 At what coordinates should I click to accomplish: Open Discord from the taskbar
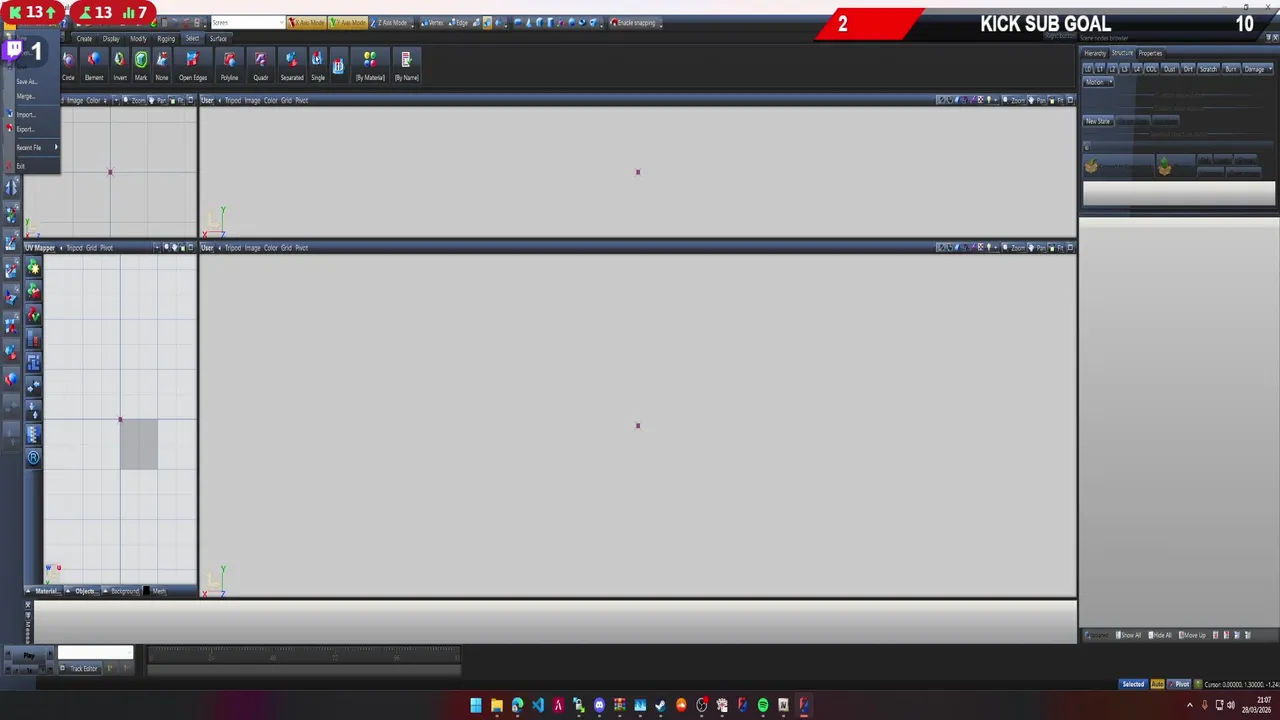coord(599,705)
